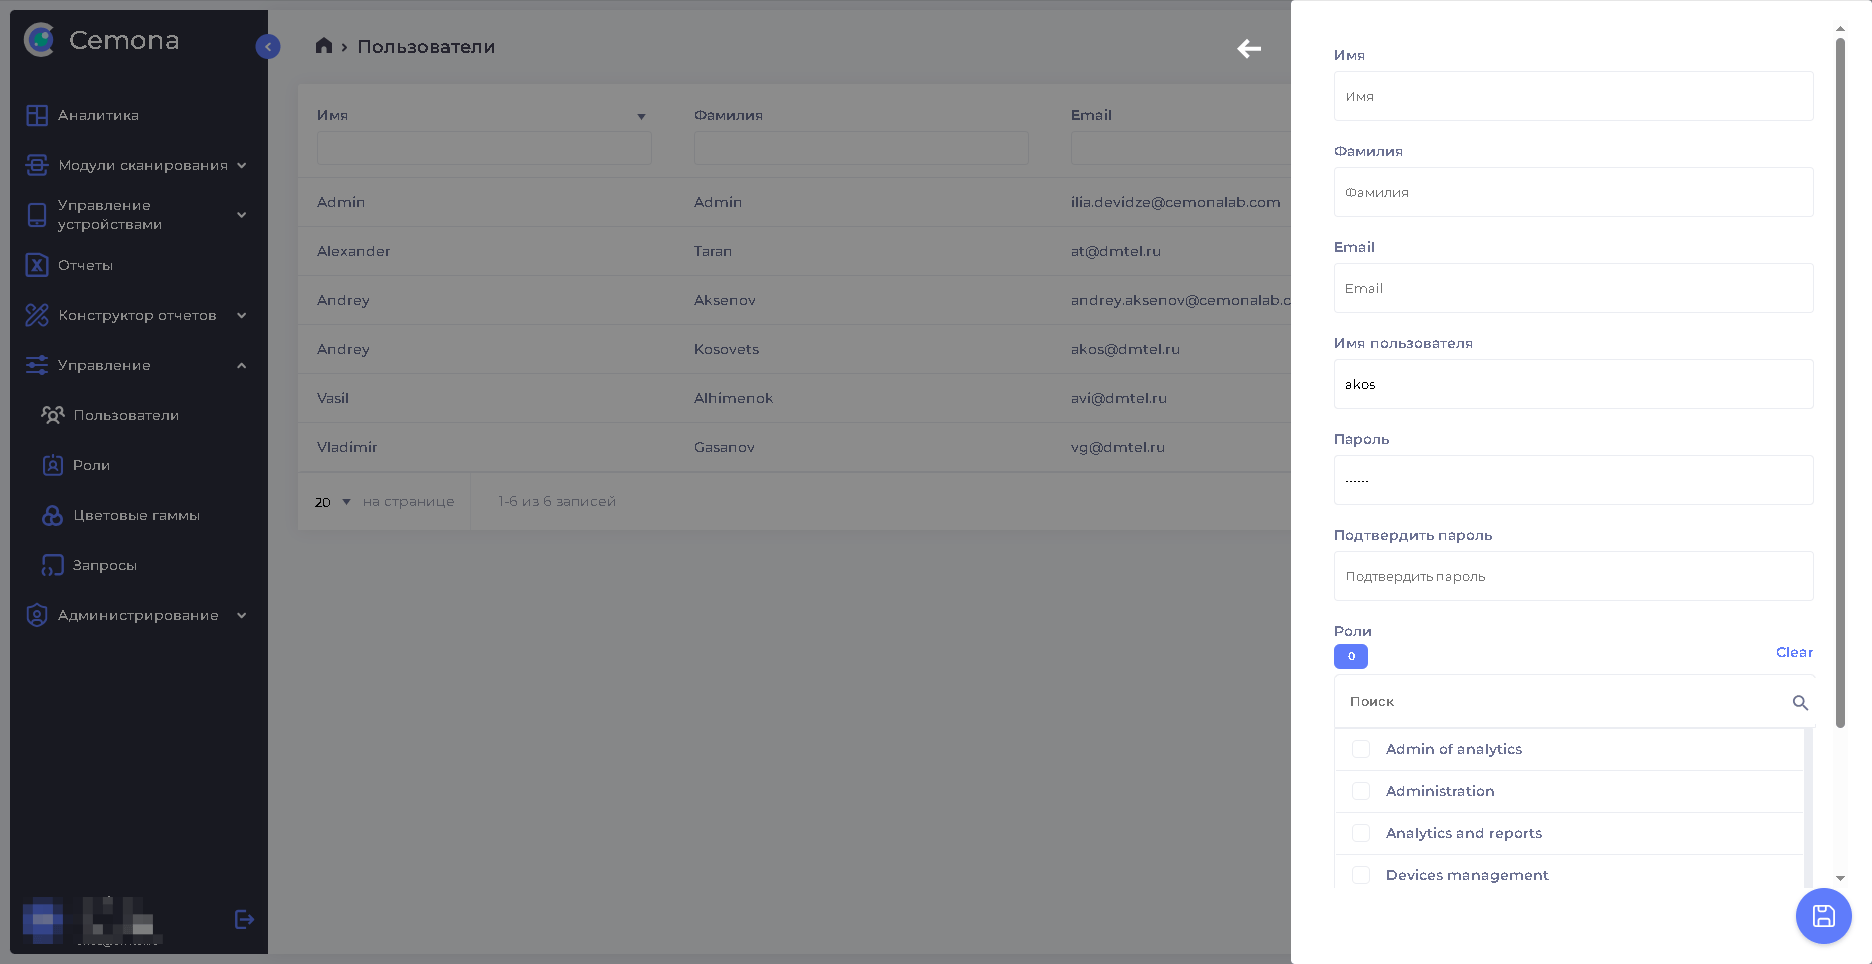The image size is (1872, 964).
Task: Click the back arrow icon
Action: pos(1249,49)
